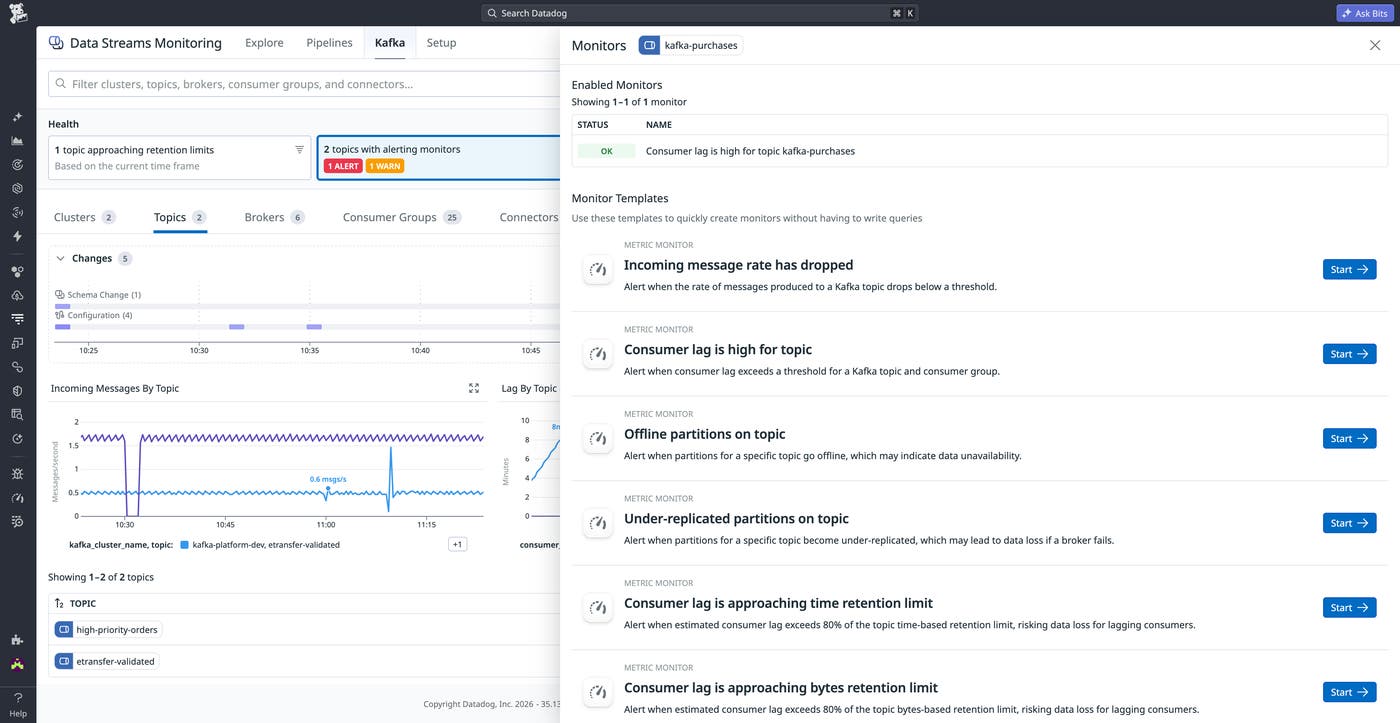Collapse the Changes section chevron

click(60, 258)
